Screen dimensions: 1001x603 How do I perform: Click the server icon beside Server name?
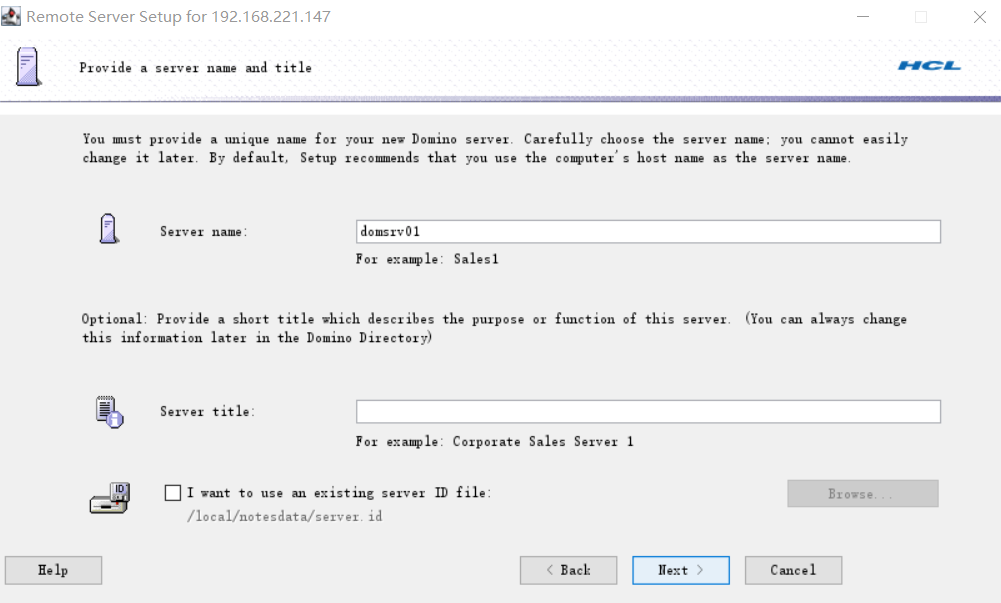(109, 228)
